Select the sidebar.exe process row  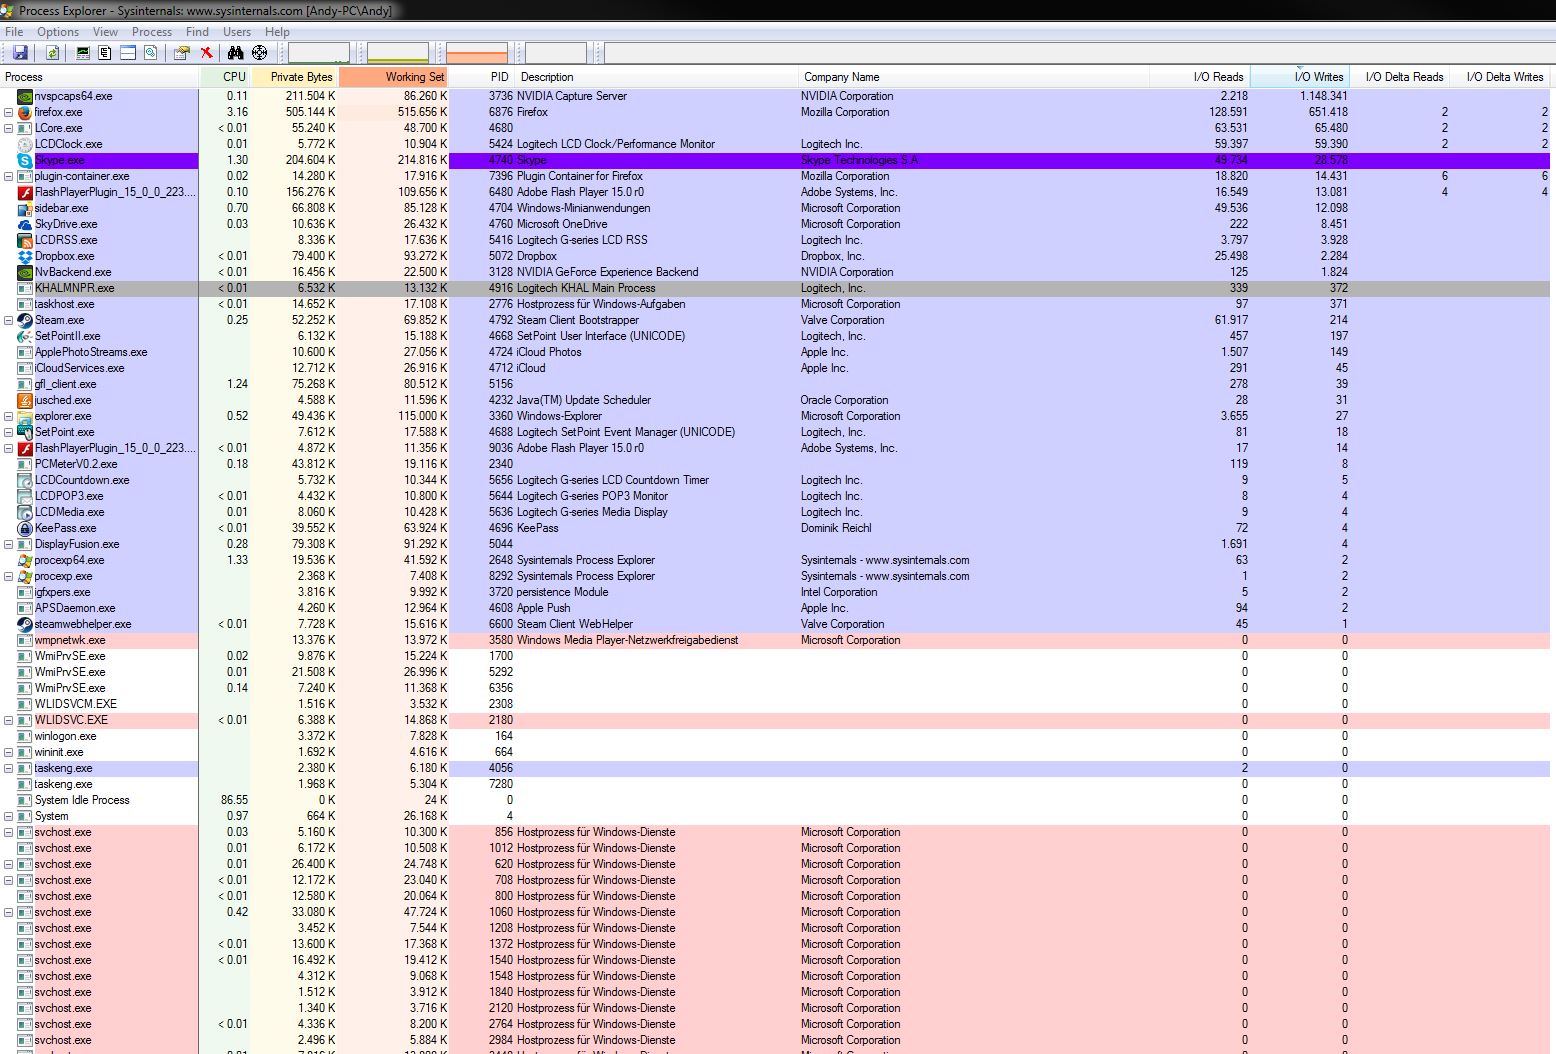[775, 208]
